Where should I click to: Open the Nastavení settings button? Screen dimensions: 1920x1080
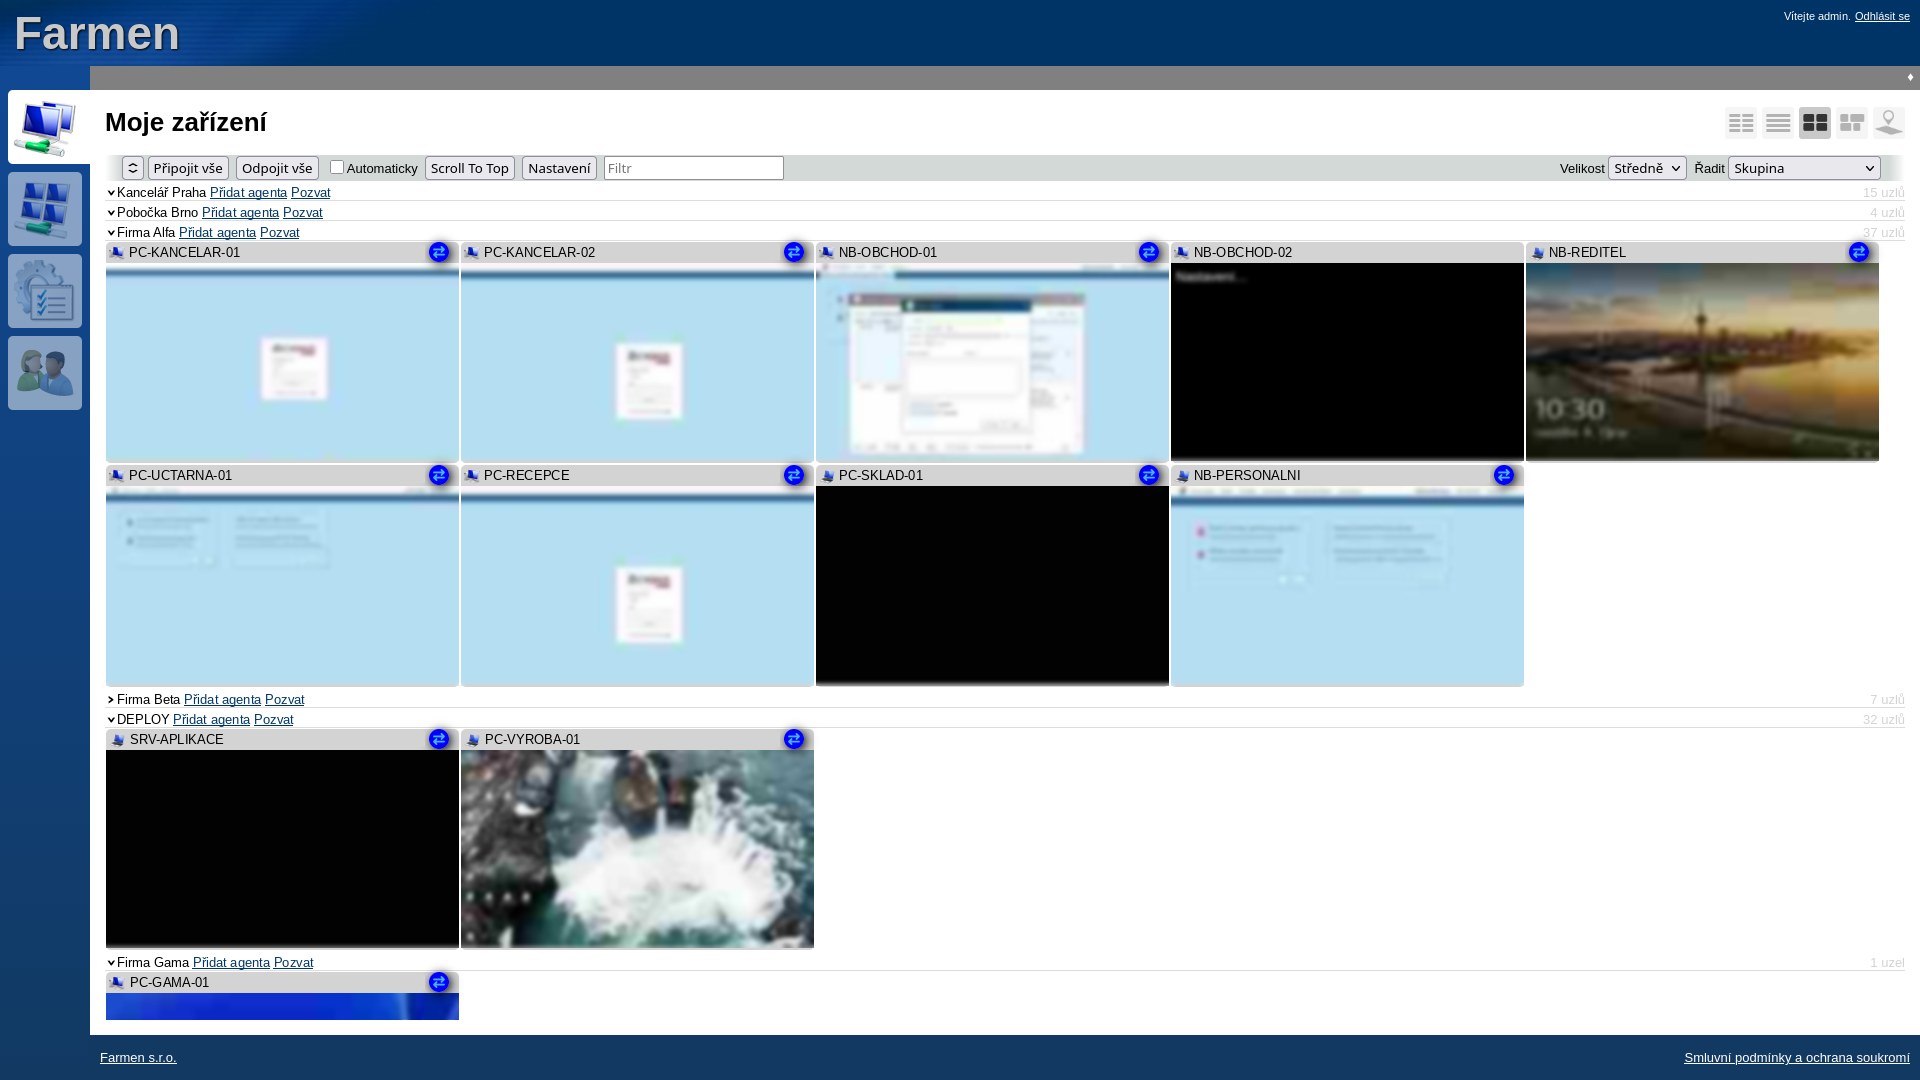pos(559,168)
